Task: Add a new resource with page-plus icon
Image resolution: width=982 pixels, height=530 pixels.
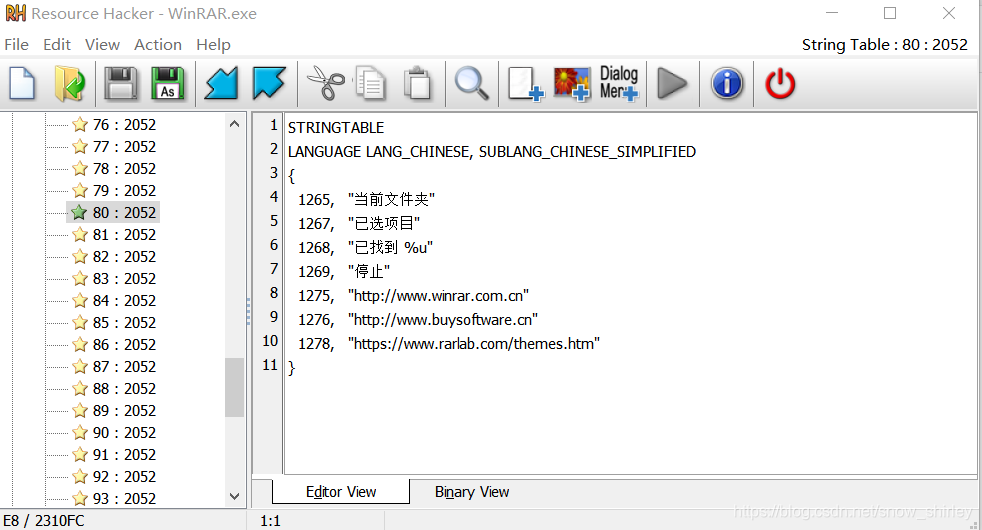Action: tap(525, 84)
